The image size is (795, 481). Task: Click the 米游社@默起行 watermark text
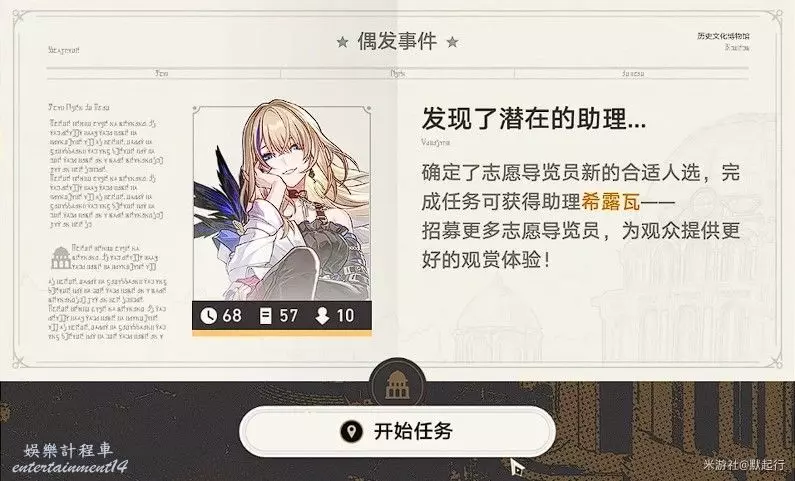coord(744,464)
